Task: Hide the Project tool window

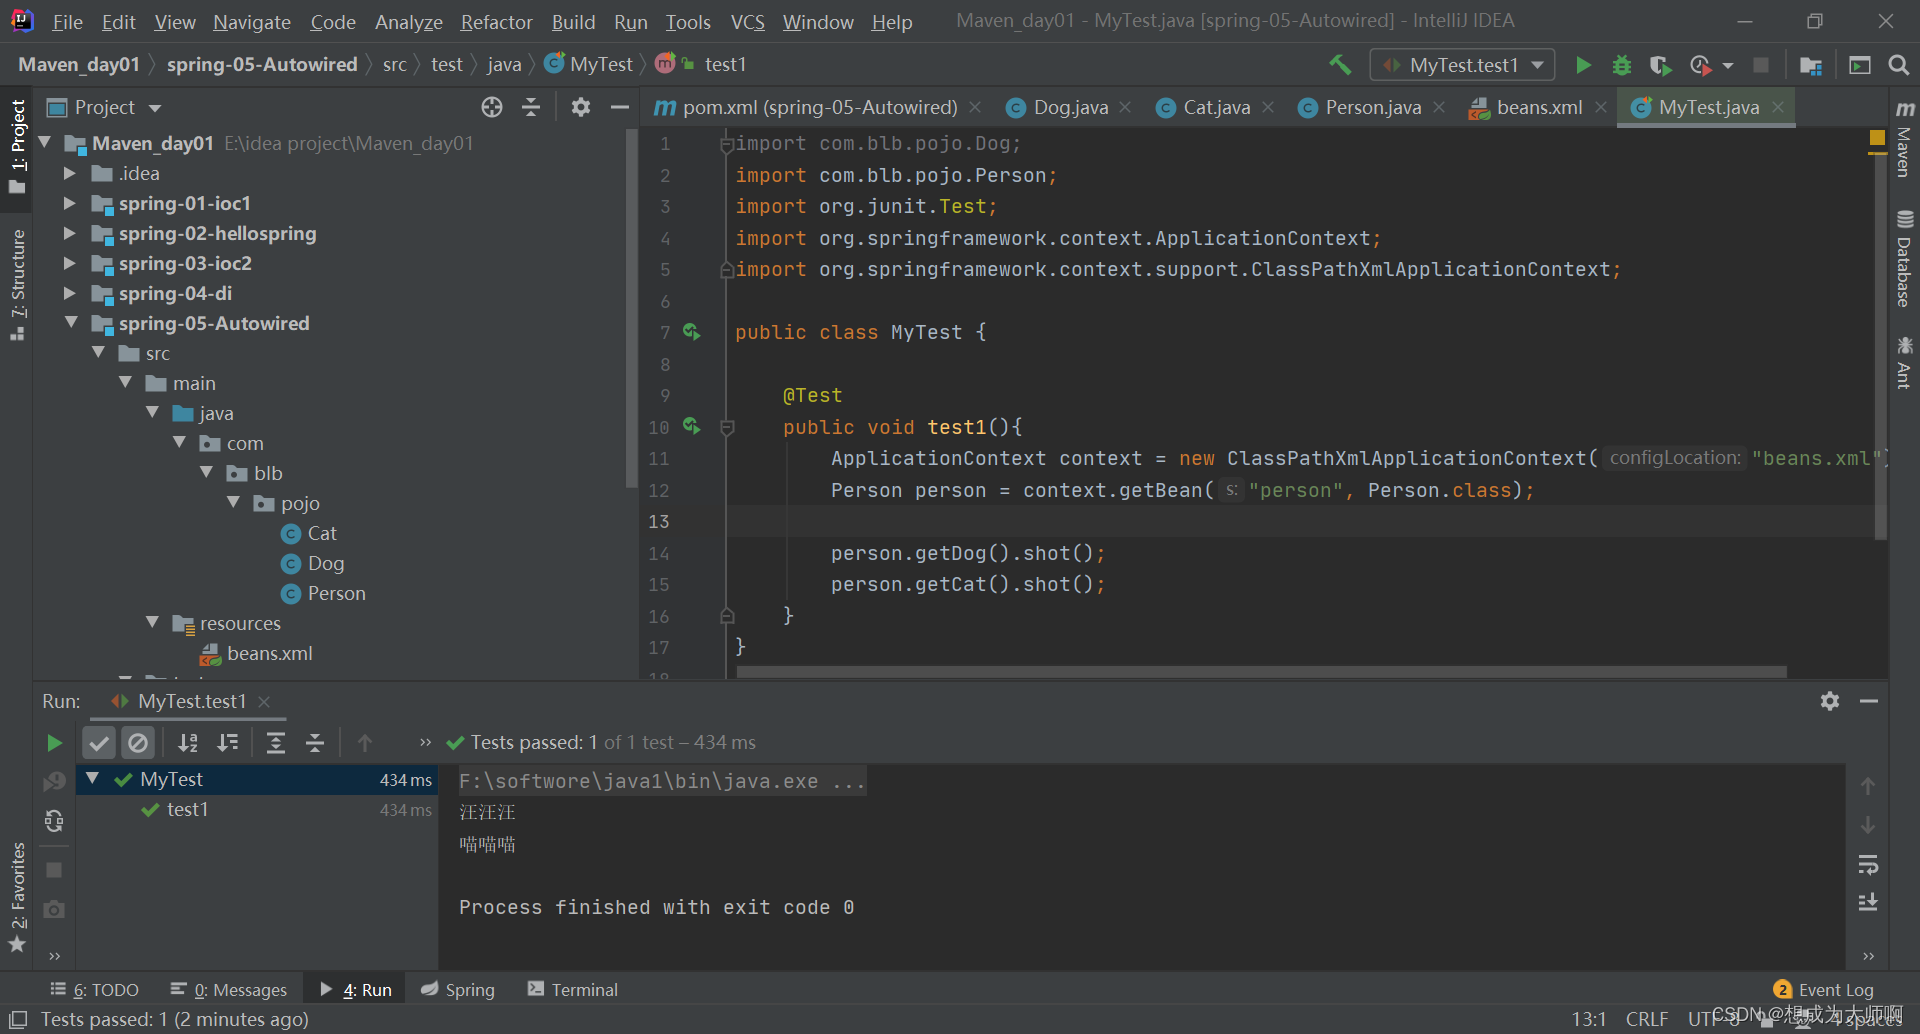Action: click(x=619, y=107)
